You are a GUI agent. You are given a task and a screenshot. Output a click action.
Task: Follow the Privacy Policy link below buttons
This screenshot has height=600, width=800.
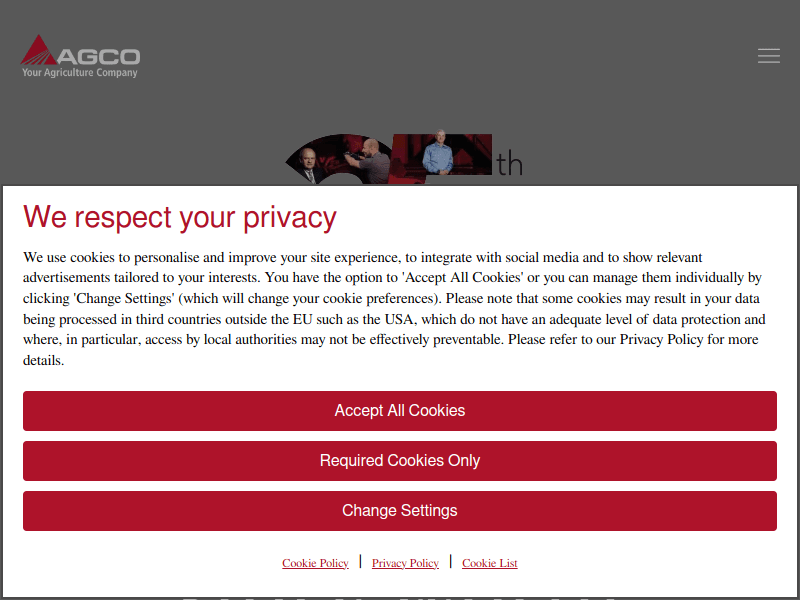coord(405,563)
